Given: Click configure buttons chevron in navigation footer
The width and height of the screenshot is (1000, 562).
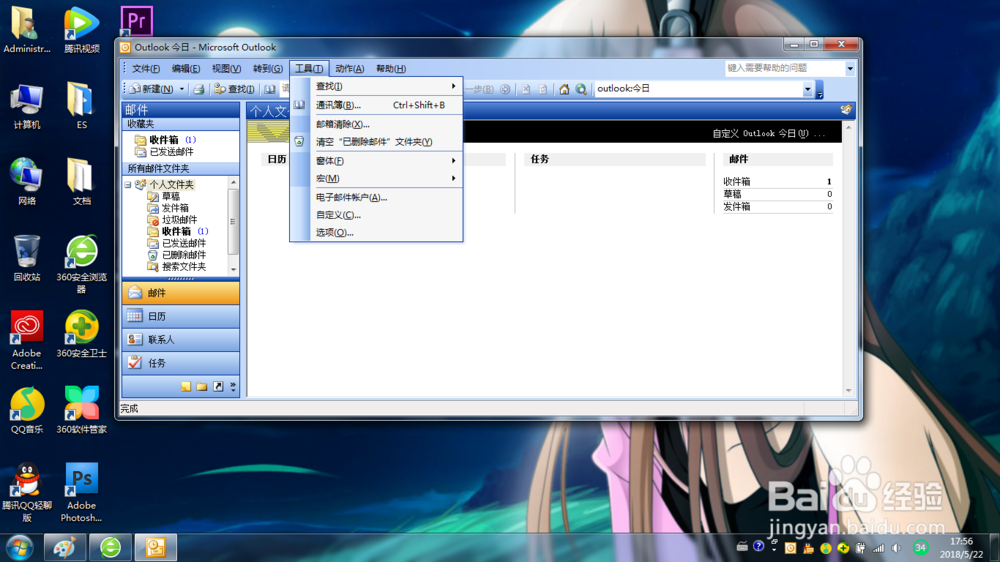Looking at the screenshot, I should pyautogui.click(x=233, y=387).
